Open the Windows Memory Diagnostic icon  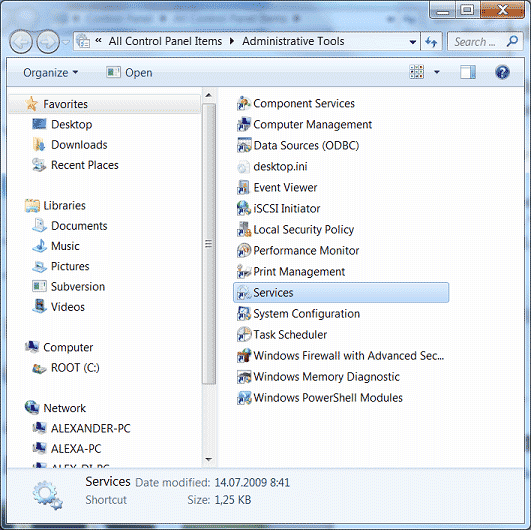tap(244, 376)
